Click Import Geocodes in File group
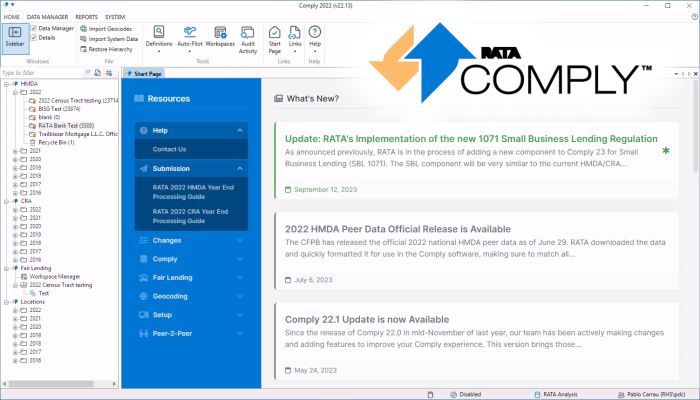This screenshot has height=400, width=700. click(106, 29)
